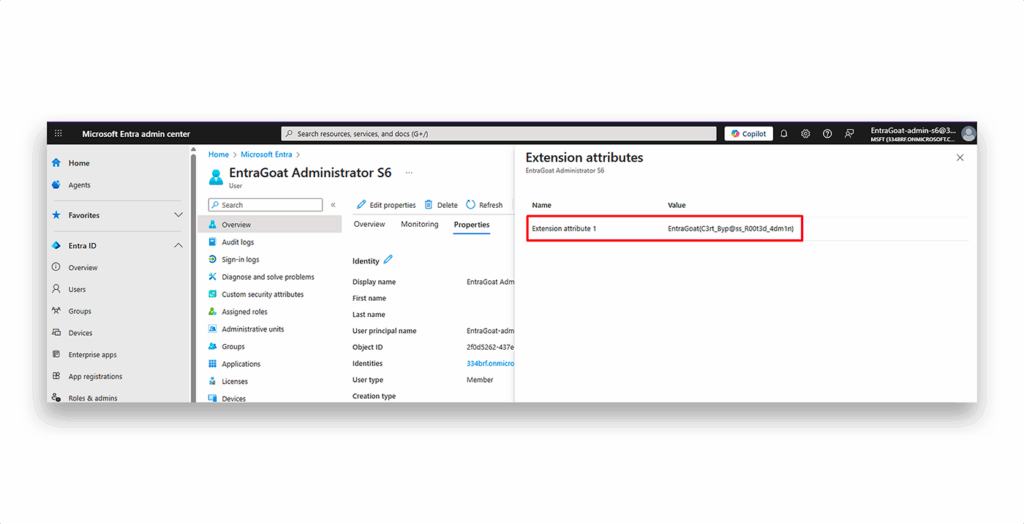The image size is (1024, 524).
Task: Click the Copilot button
Action: pyautogui.click(x=748, y=133)
